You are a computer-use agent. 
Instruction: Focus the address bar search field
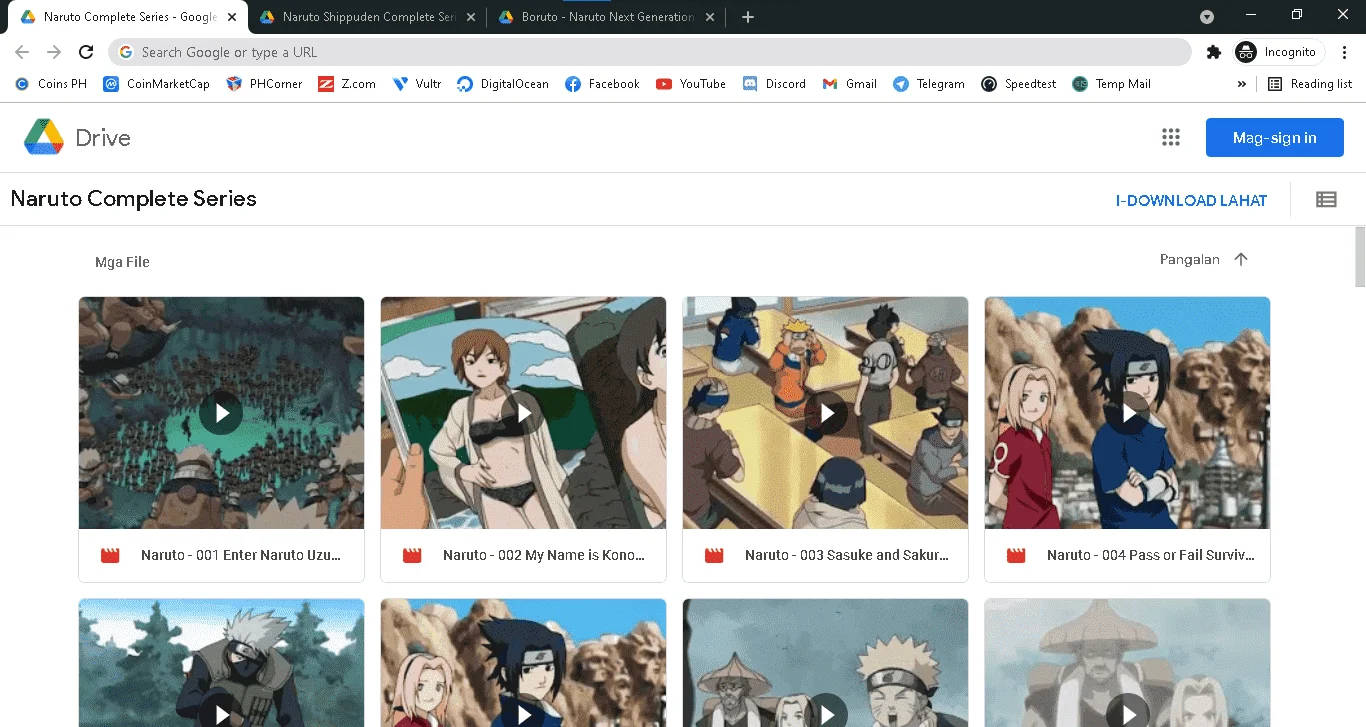[x=650, y=52]
